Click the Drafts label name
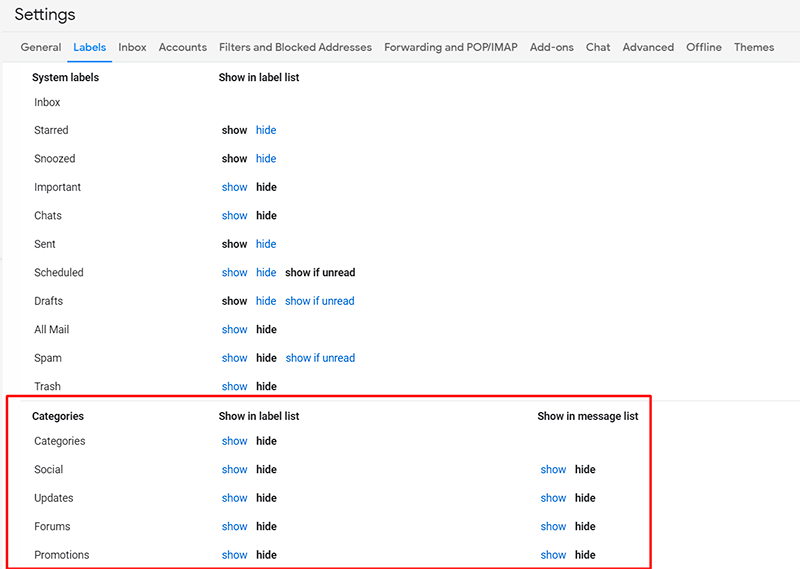Screen dimensions: 800x569 [48, 301]
